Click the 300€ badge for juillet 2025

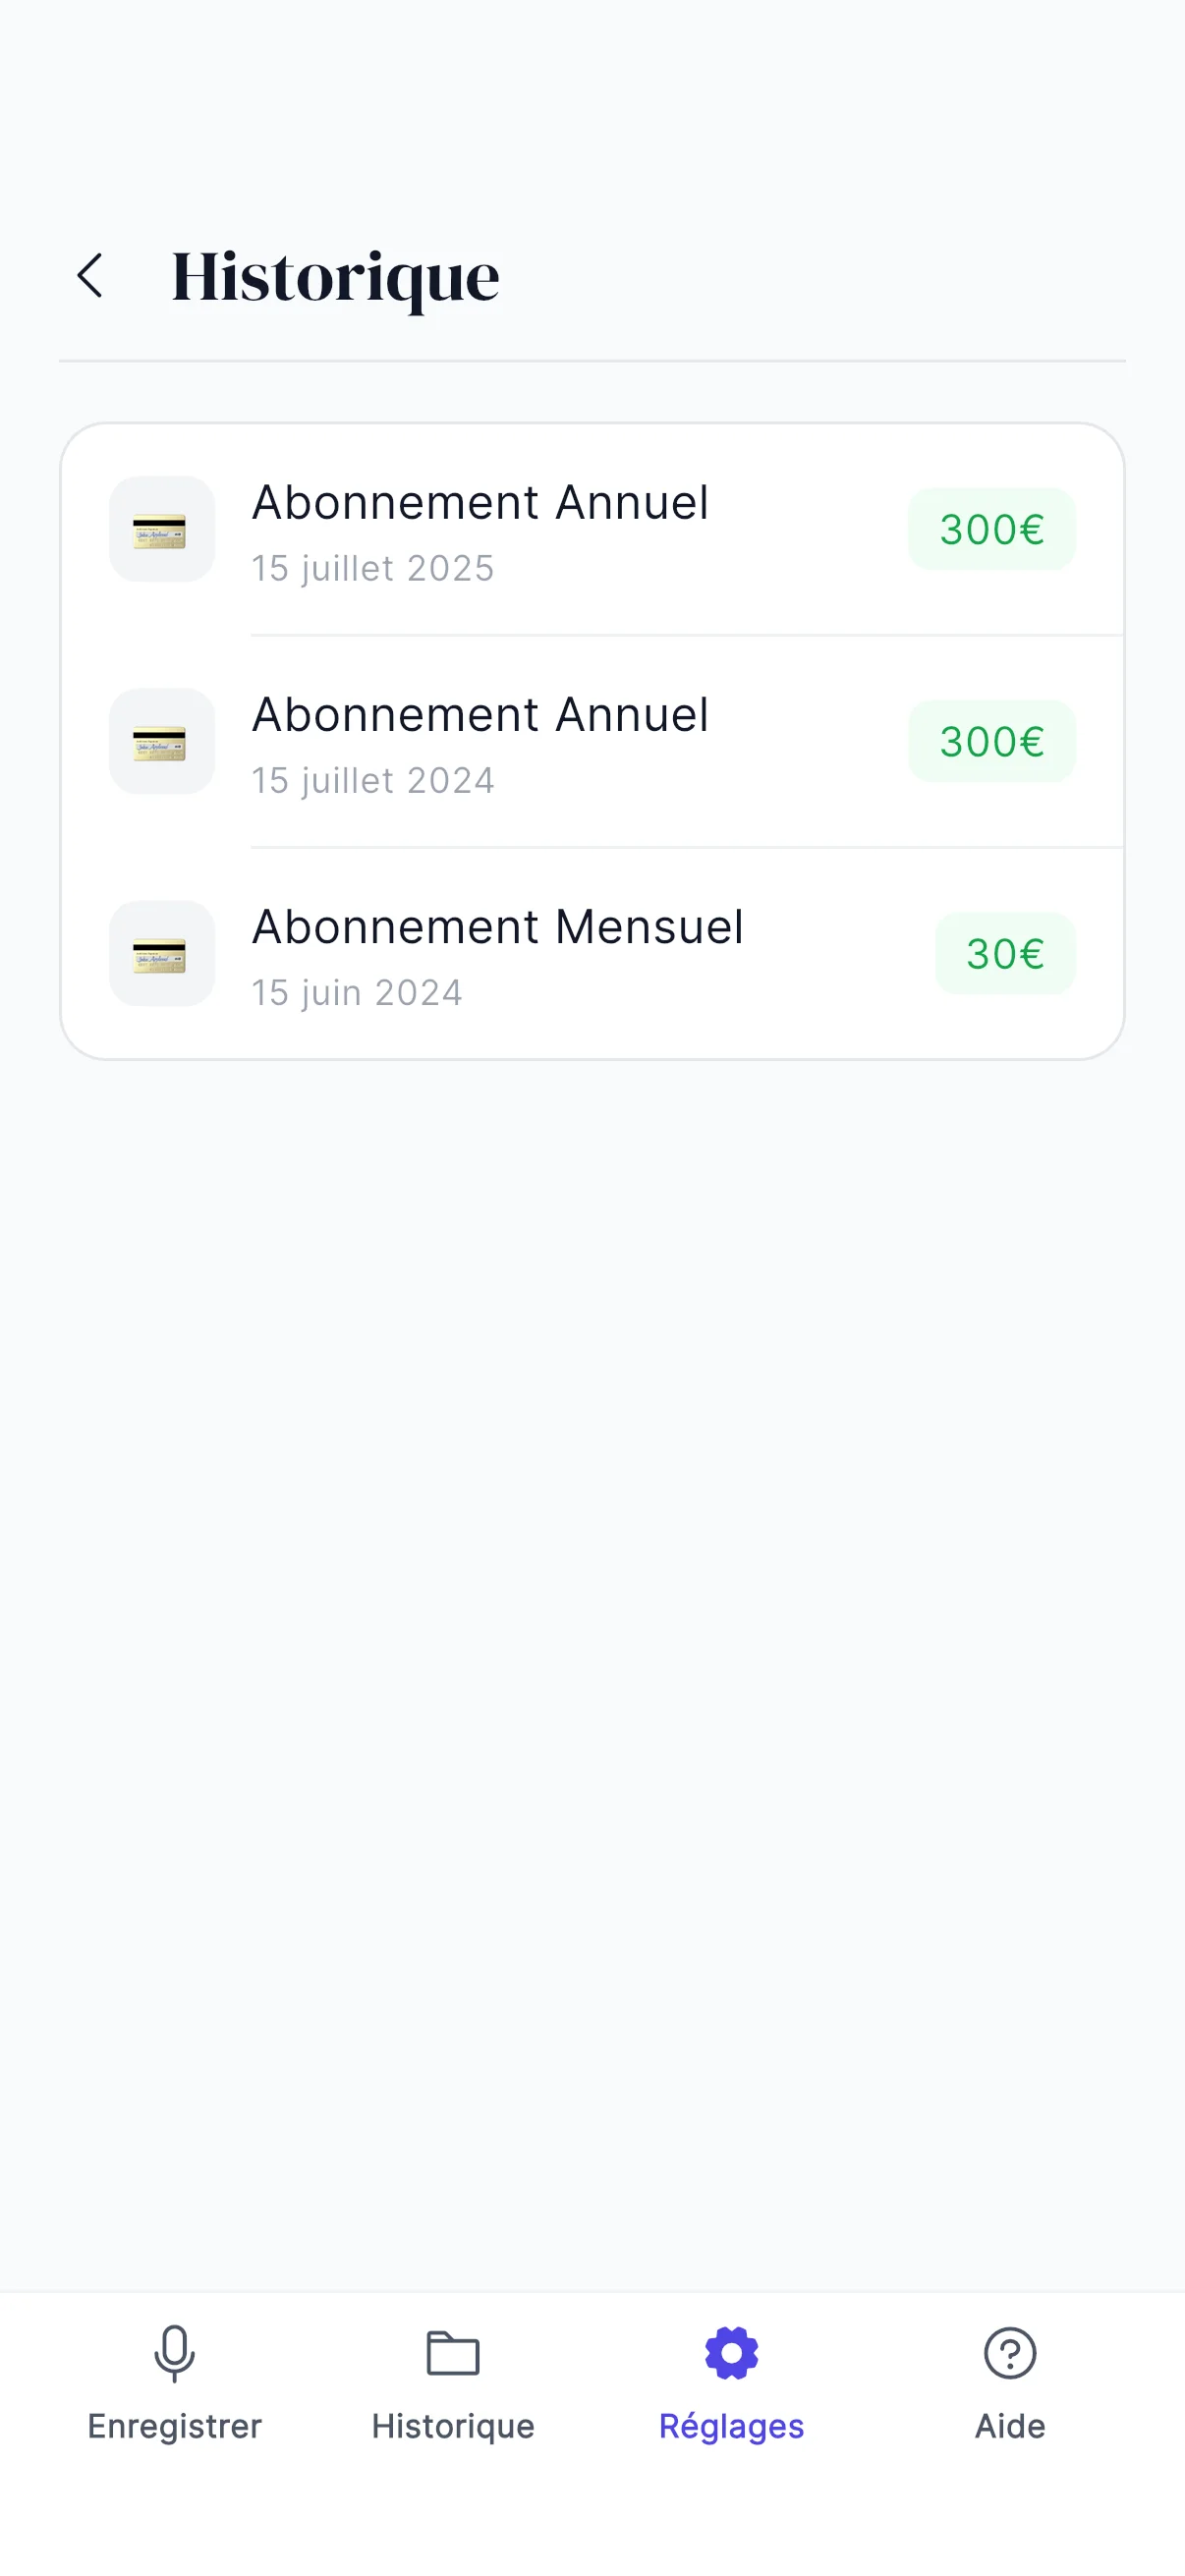991,529
